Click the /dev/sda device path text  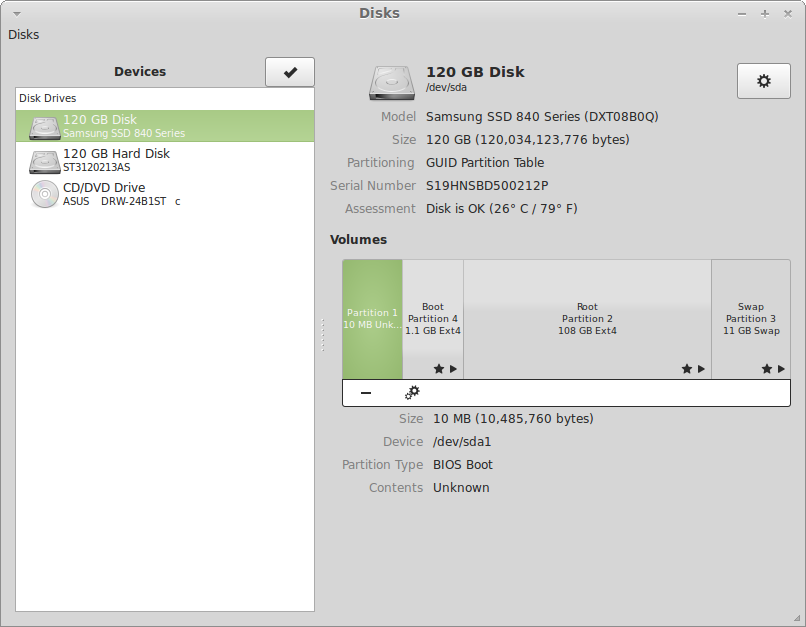(446, 87)
